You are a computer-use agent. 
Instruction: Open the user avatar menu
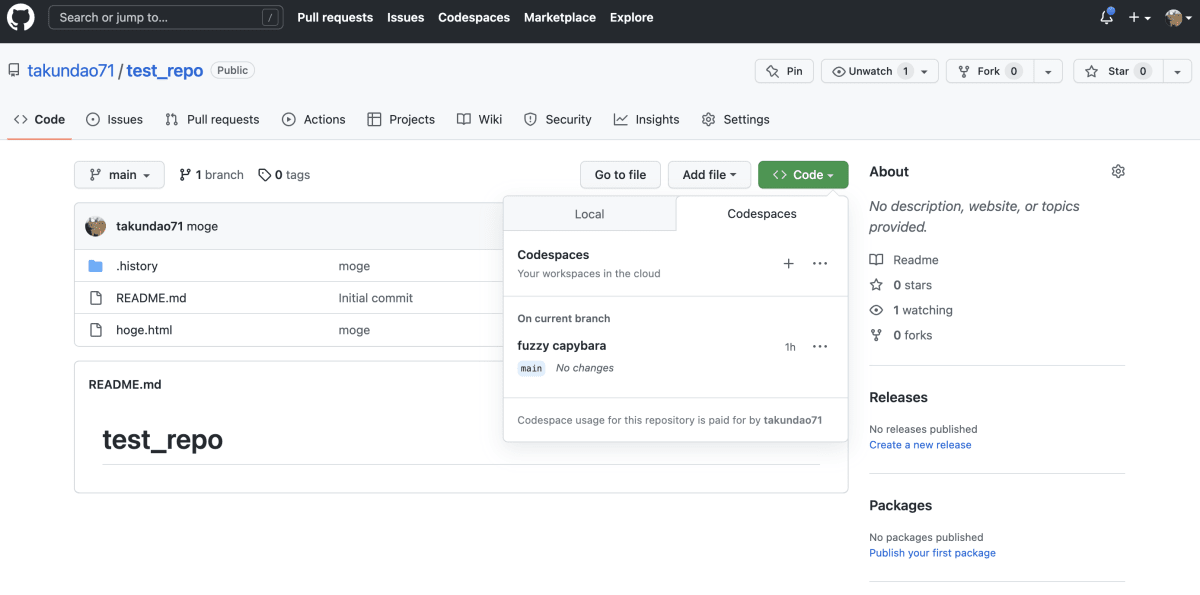click(1178, 17)
